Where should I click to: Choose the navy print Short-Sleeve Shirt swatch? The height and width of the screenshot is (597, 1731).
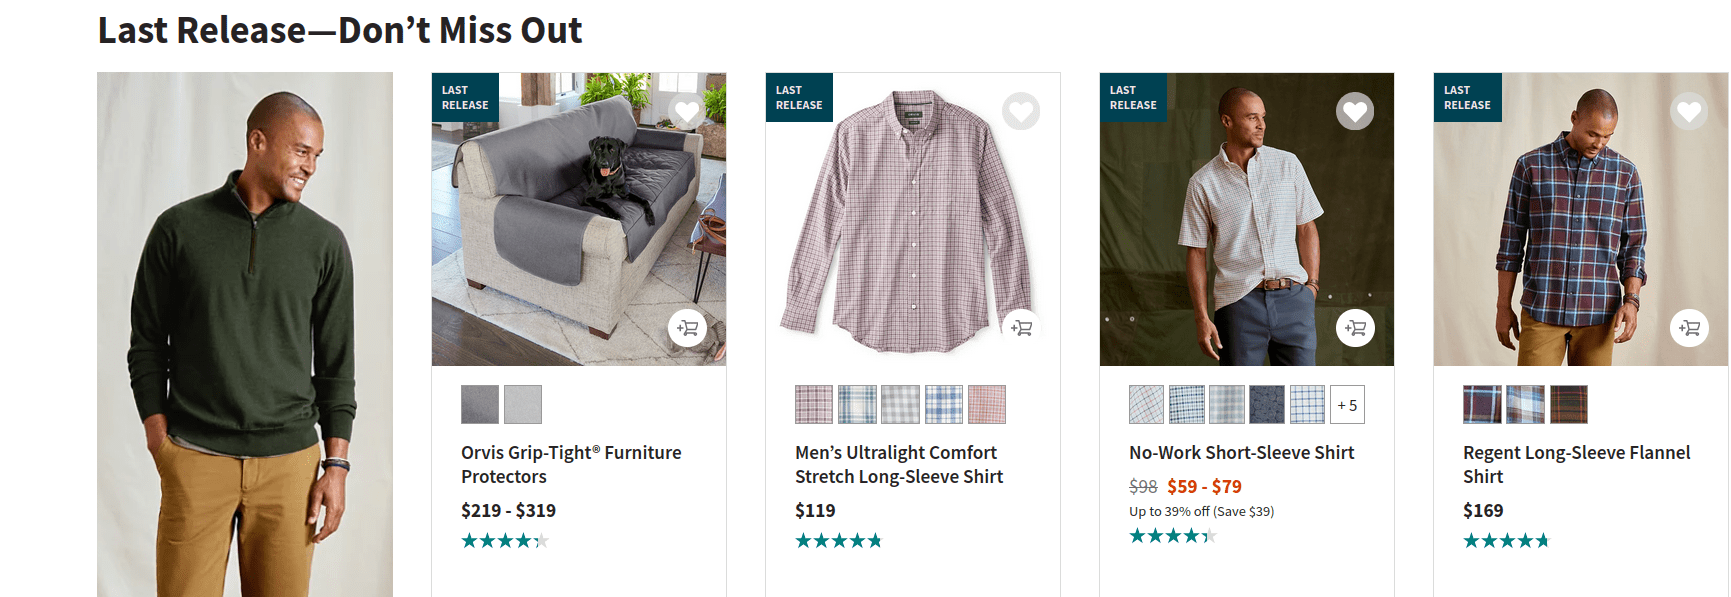click(1267, 405)
